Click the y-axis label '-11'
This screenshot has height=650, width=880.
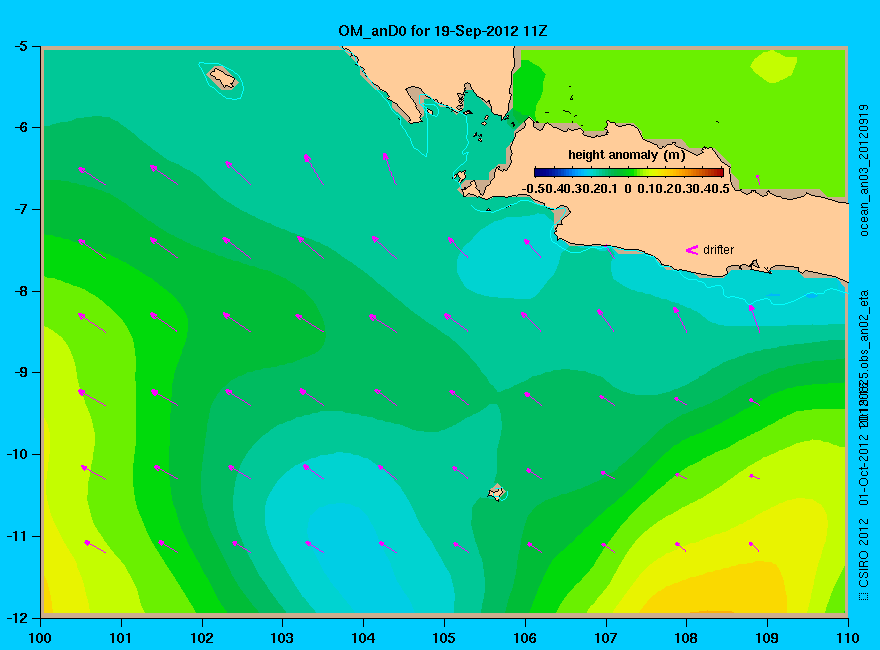pyautogui.click(x=17, y=536)
